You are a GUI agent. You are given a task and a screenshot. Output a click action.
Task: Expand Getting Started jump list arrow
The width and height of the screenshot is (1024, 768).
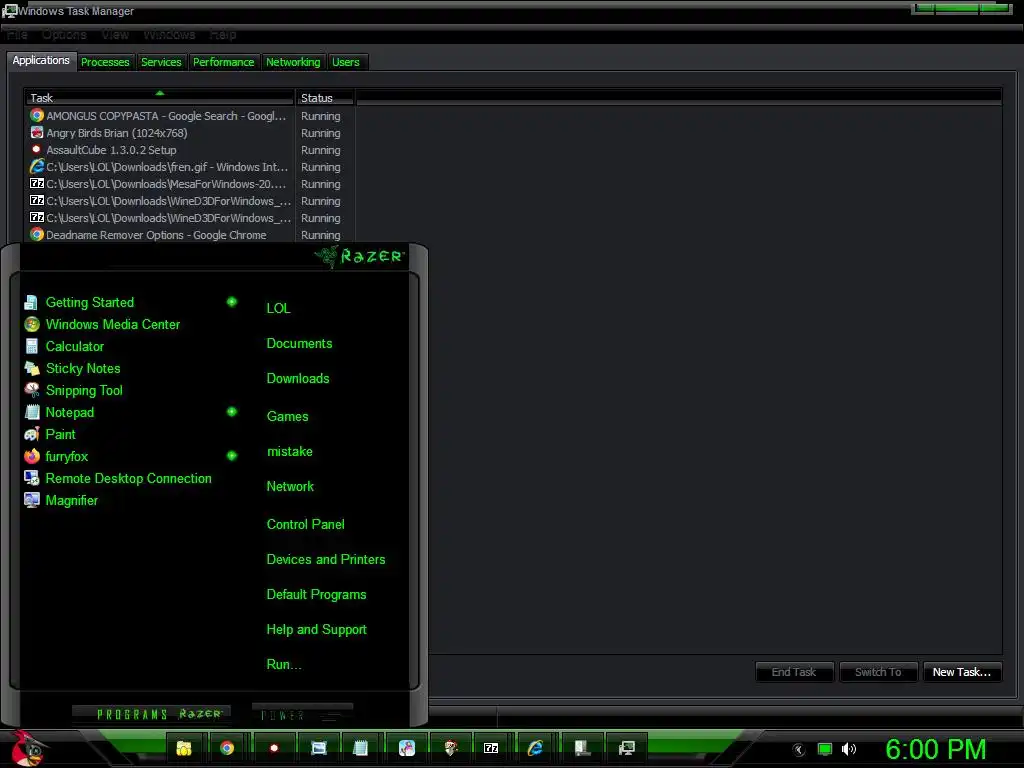point(232,302)
